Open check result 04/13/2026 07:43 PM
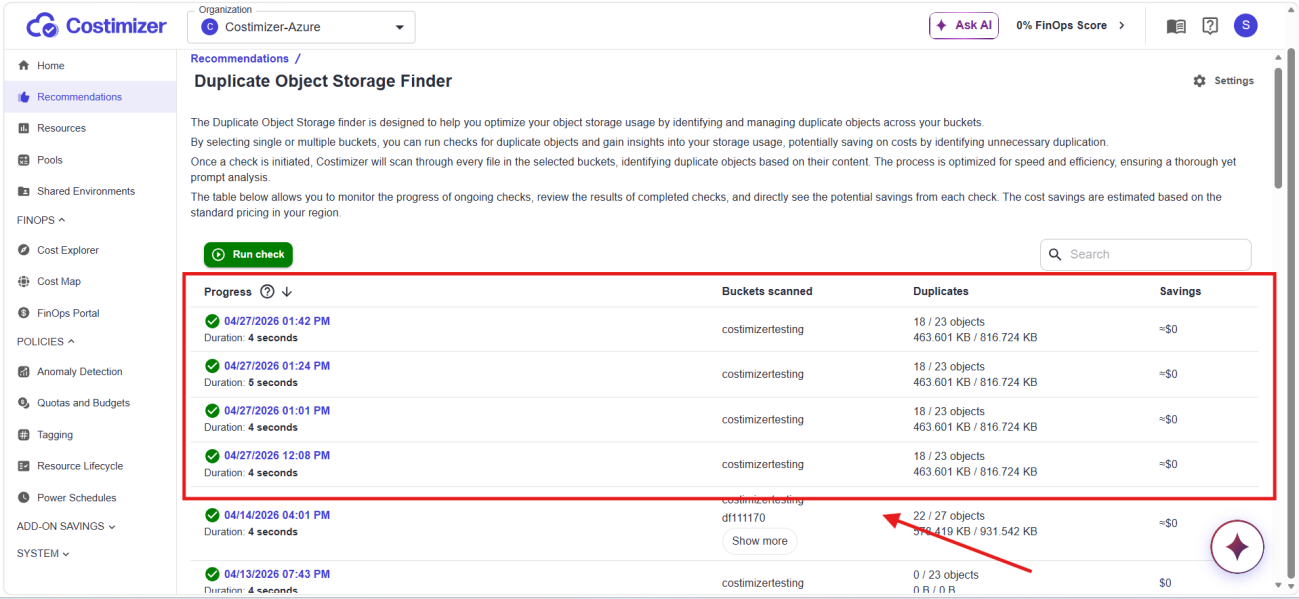The image size is (1299, 599). 277,575
